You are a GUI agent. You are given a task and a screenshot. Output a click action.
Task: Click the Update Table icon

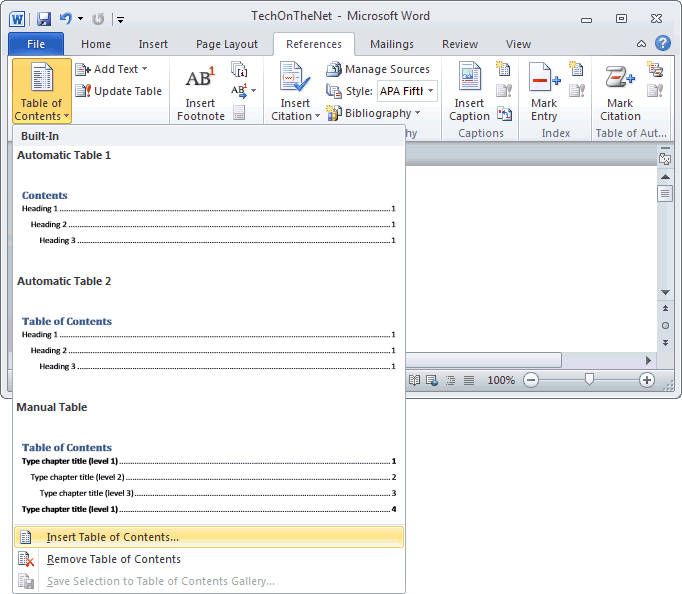(83, 91)
